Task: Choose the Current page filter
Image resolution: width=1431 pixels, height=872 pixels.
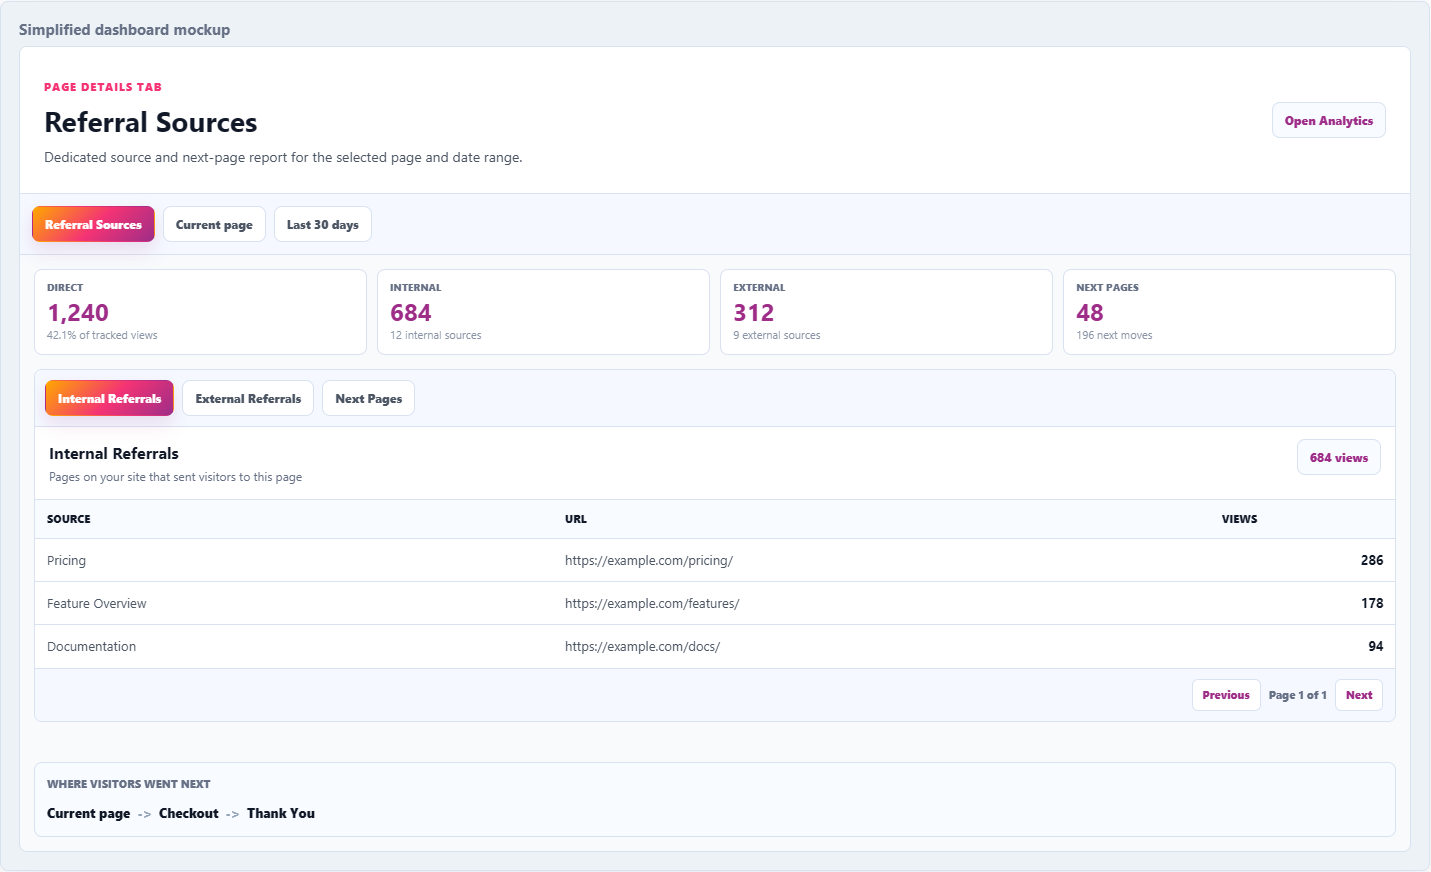Action: [x=214, y=224]
